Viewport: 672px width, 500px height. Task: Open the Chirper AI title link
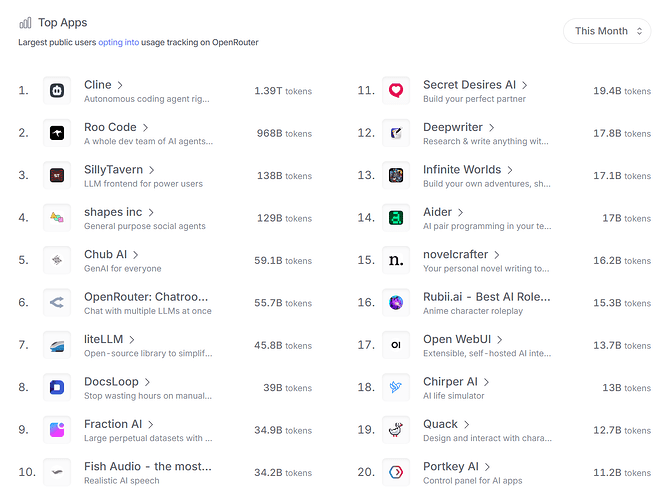[450, 382]
